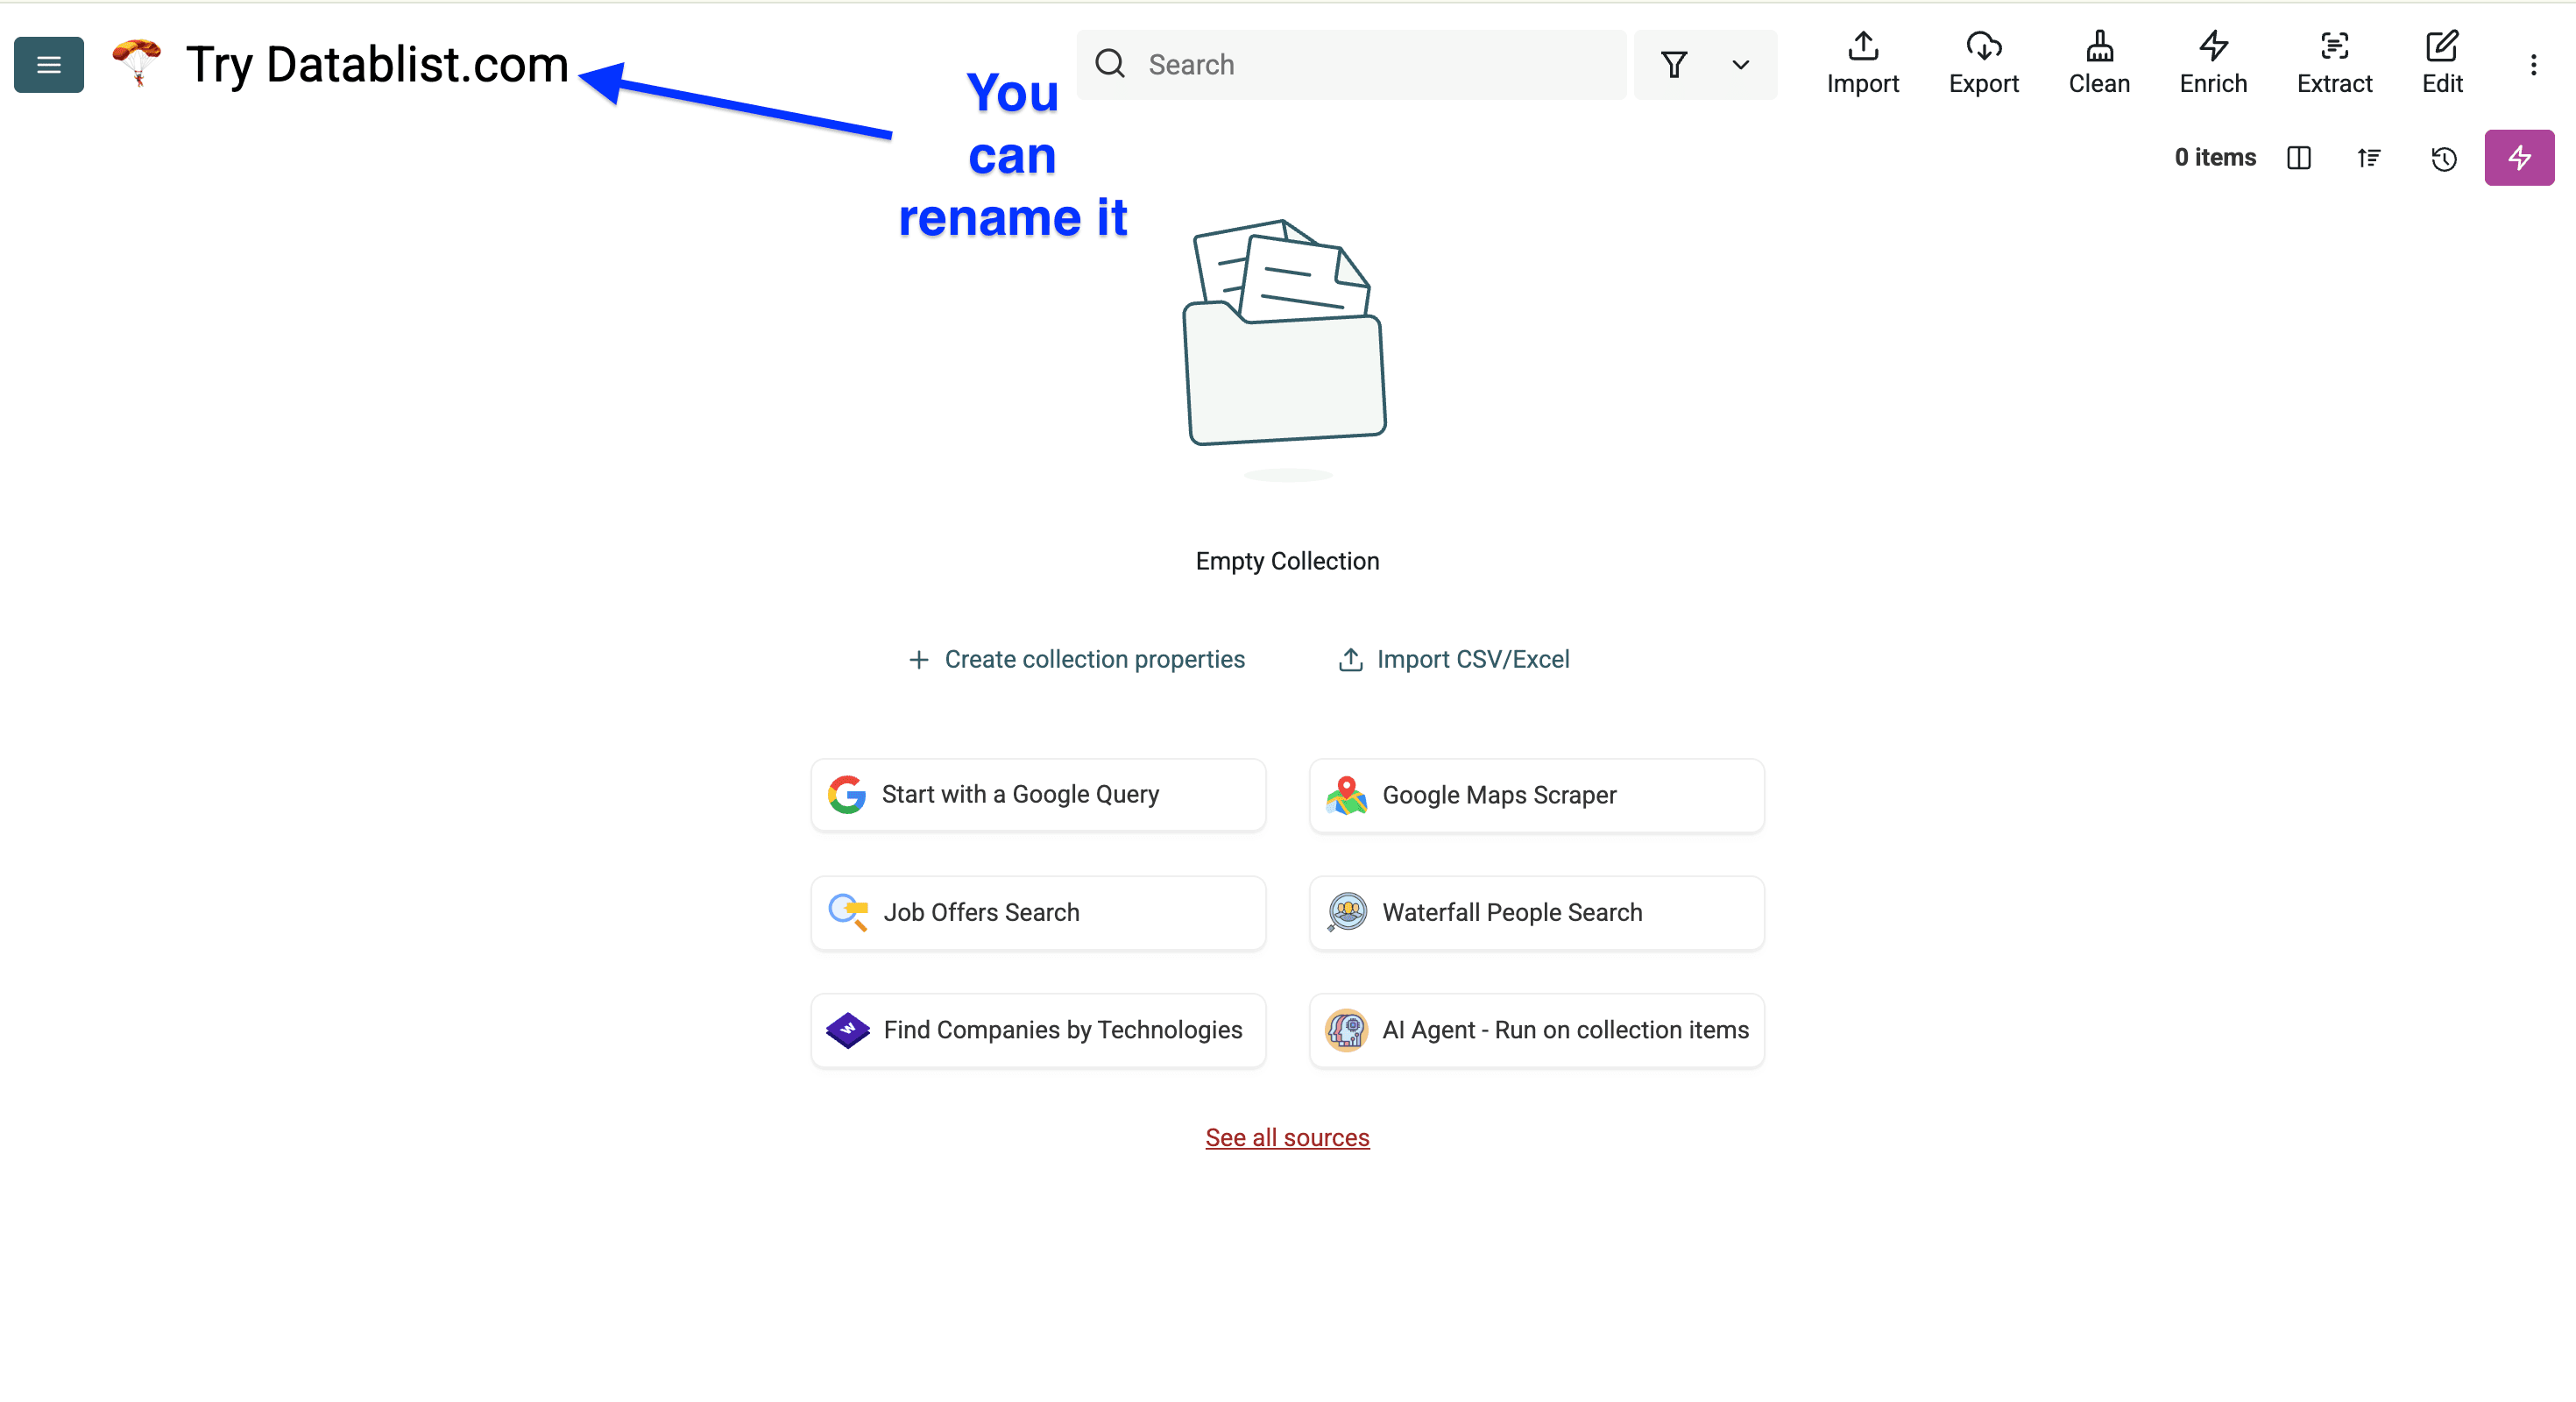2576x1402 pixels.
Task: Open the Extract tool
Action: (x=2333, y=63)
